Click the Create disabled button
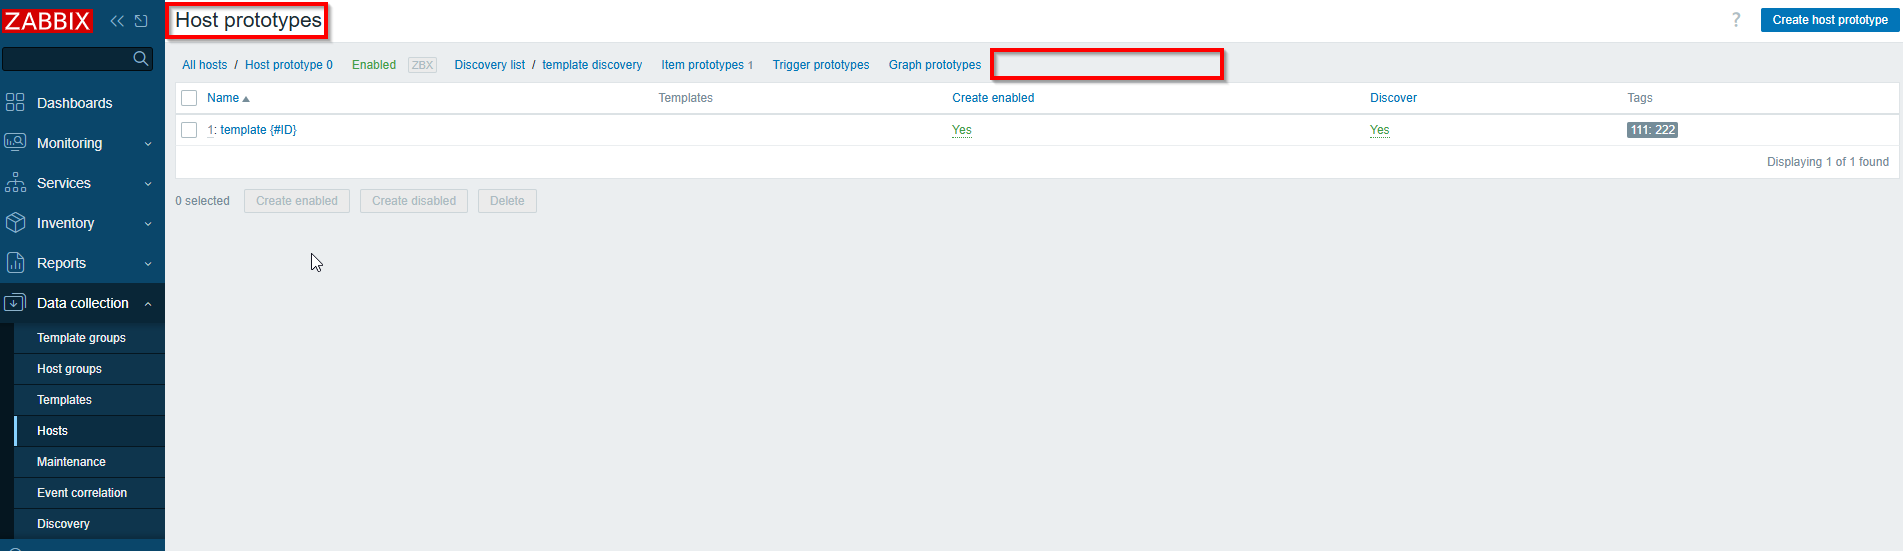This screenshot has height=551, width=1903. (x=414, y=201)
